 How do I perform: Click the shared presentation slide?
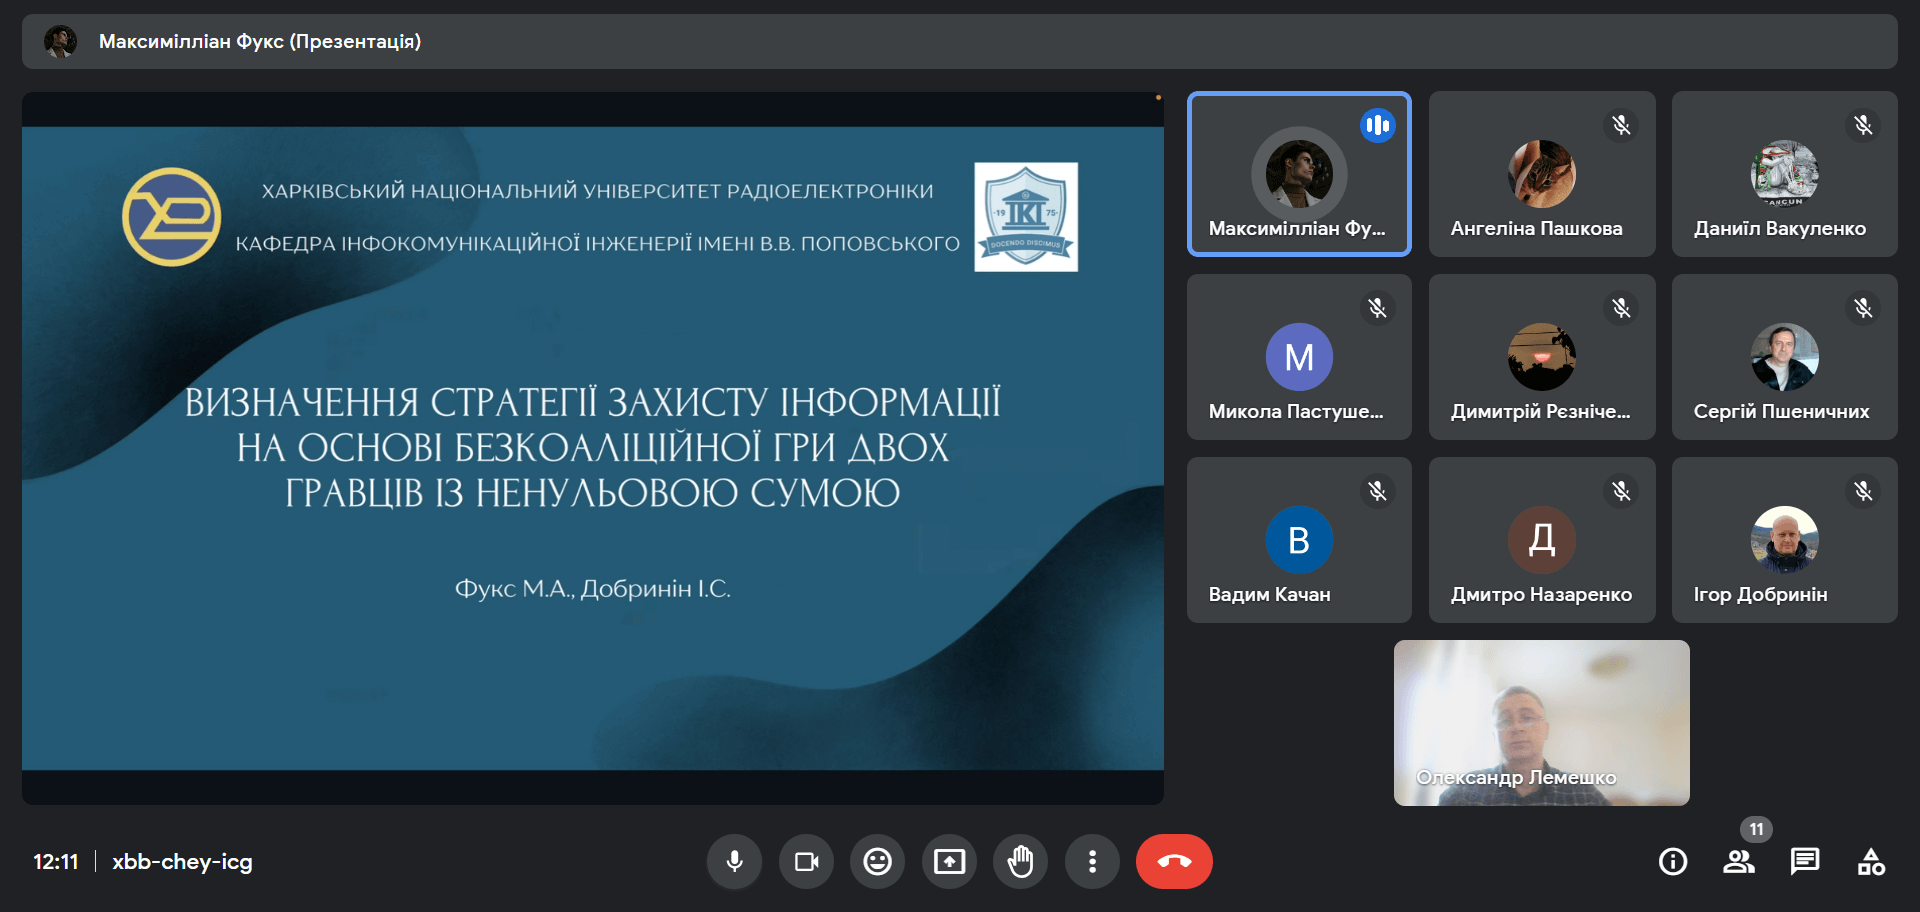[592, 448]
